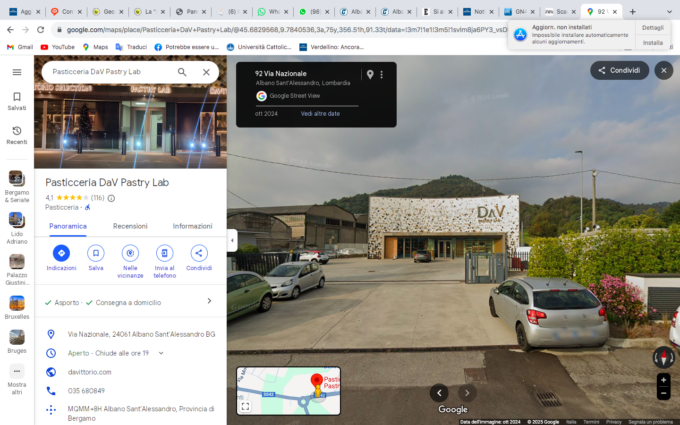Click the davittorio.com website link
This screenshot has width=680, height=425.
click(x=88, y=372)
